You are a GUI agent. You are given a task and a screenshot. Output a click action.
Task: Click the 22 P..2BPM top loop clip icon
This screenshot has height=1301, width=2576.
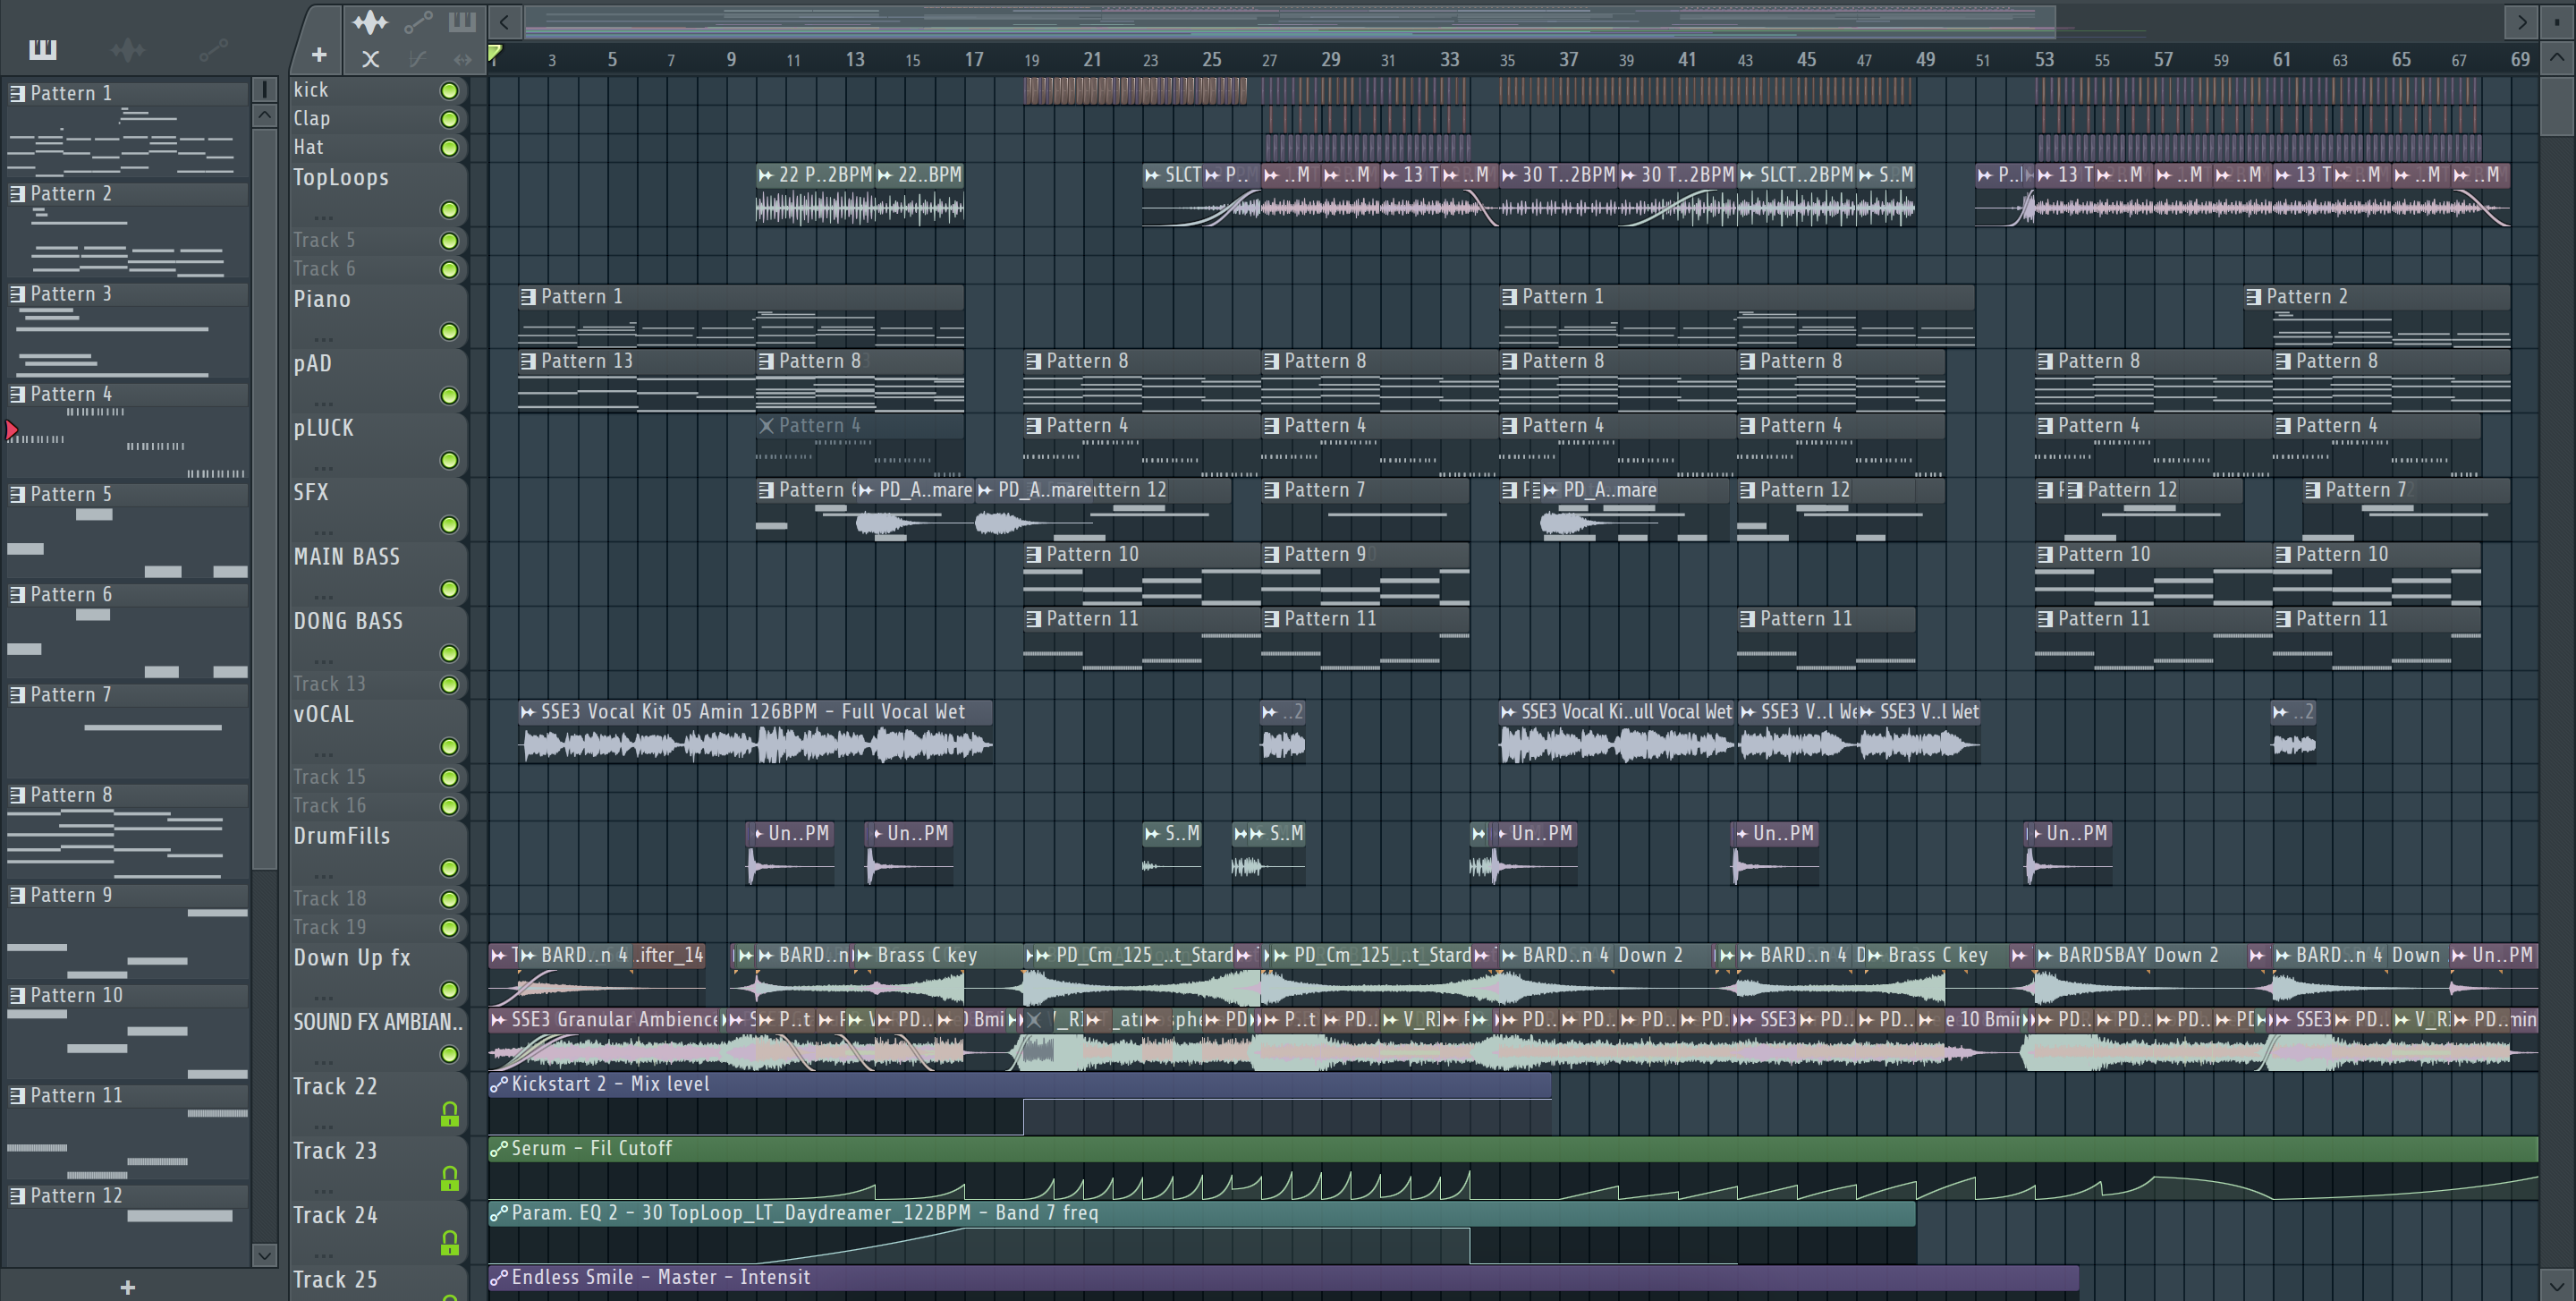766,175
